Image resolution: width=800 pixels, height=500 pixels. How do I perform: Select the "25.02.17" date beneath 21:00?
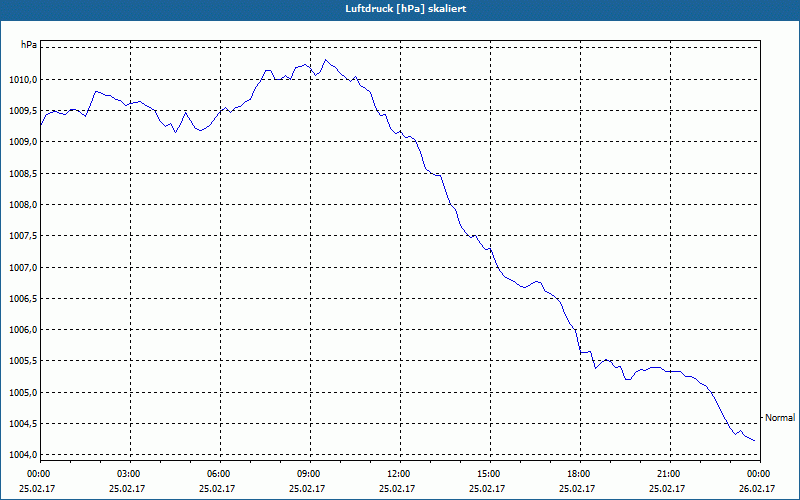[x=667, y=488]
